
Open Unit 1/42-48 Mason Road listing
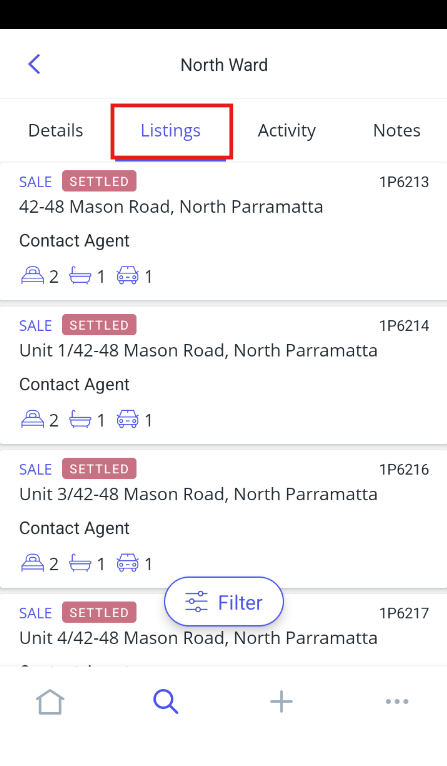coord(223,375)
